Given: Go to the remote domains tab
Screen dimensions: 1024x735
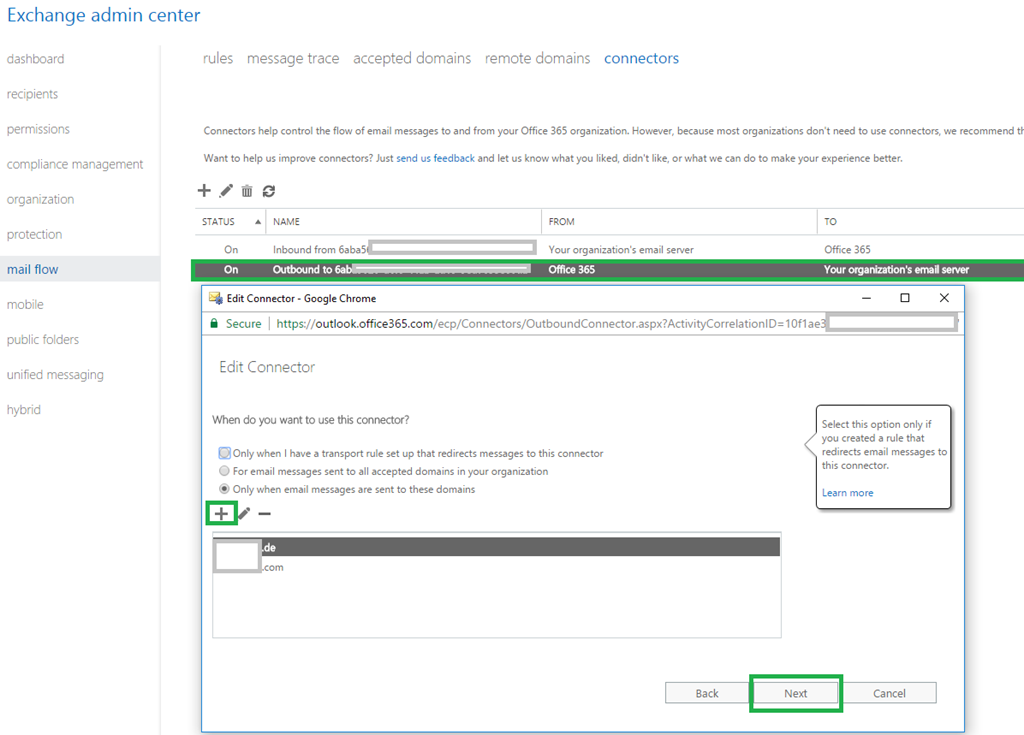Looking at the screenshot, I should click(537, 58).
